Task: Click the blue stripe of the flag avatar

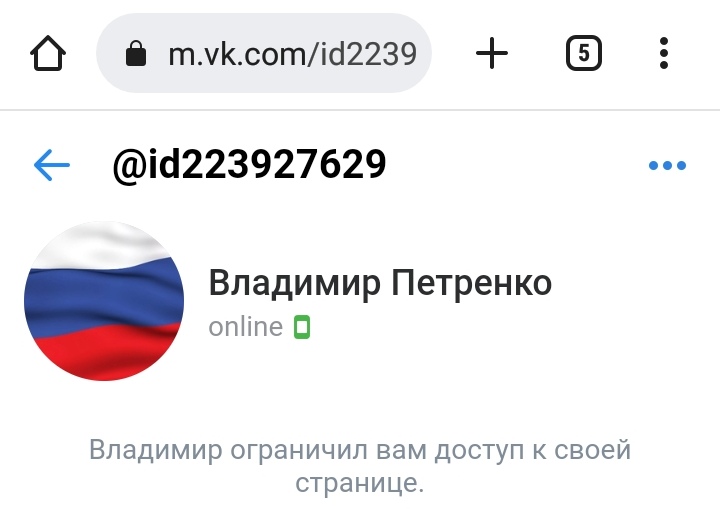Action: click(x=104, y=297)
